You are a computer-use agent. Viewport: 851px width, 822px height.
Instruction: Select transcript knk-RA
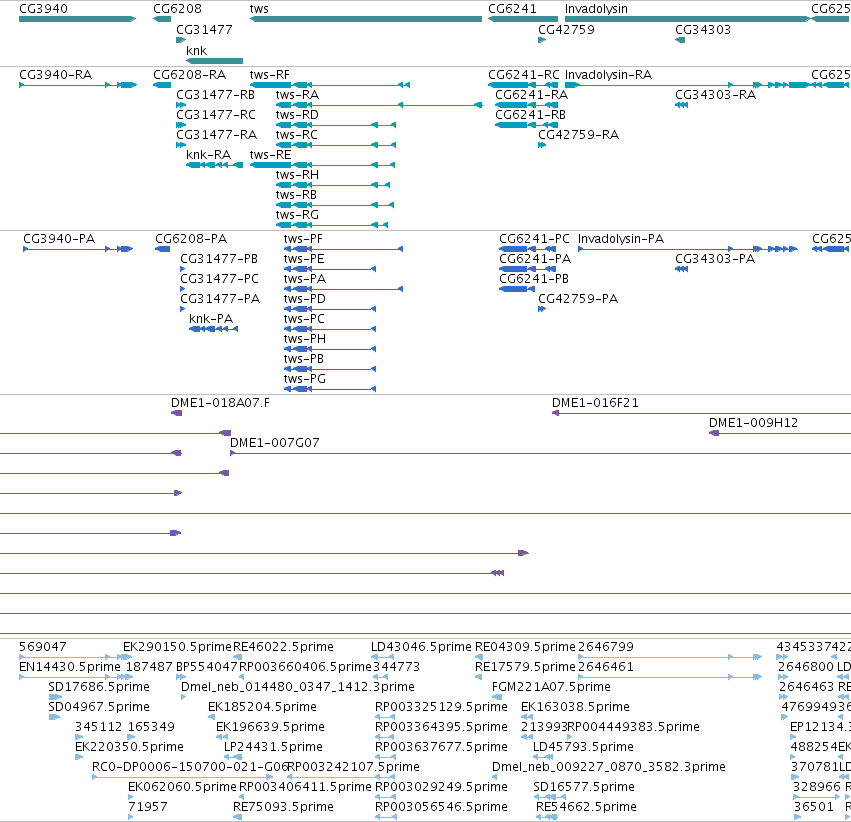[x=214, y=165]
